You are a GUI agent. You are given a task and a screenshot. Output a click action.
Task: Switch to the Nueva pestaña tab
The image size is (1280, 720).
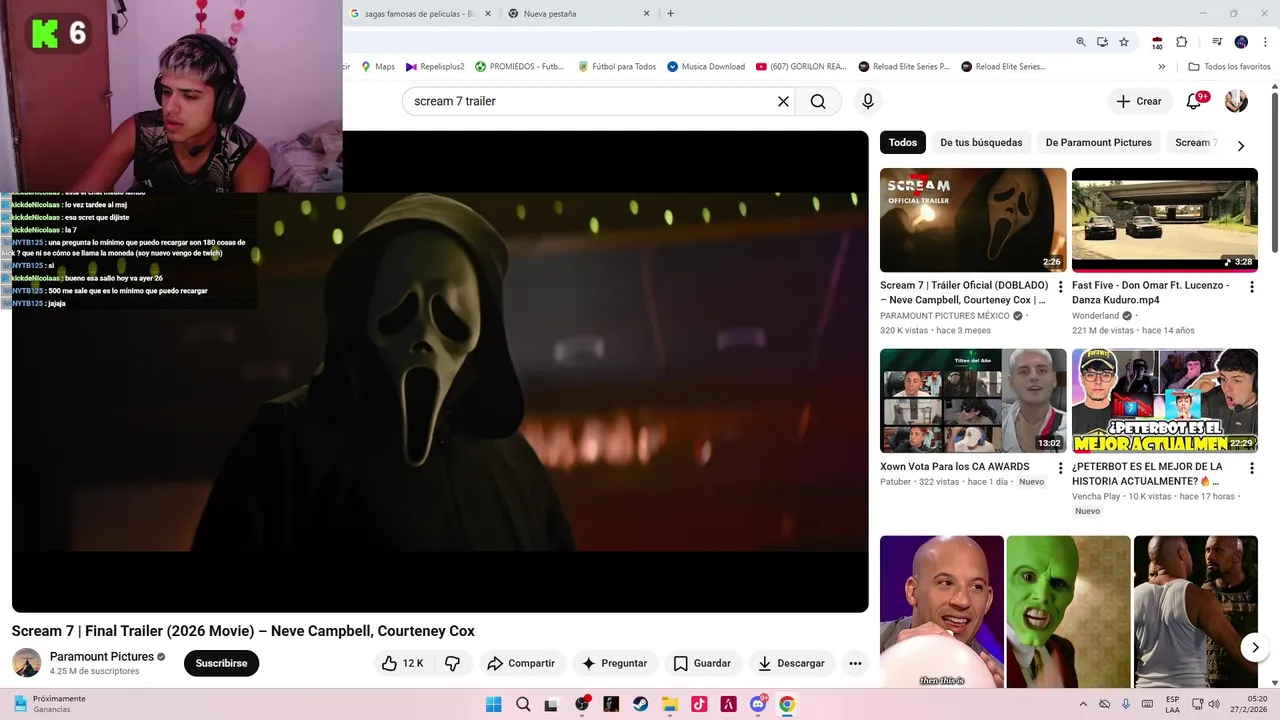[x=579, y=14]
